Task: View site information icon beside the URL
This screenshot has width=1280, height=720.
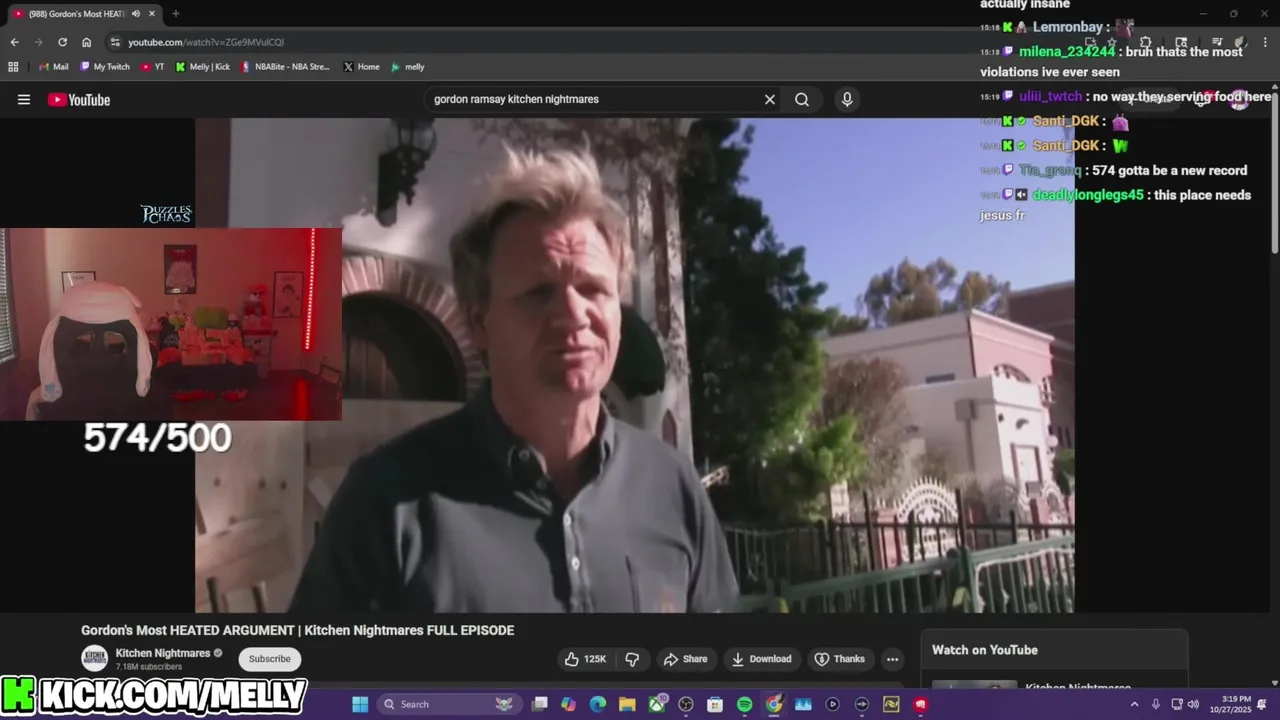Action: [116, 42]
